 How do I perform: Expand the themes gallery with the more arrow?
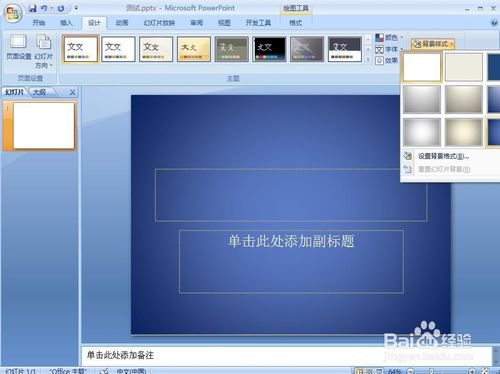tap(368, 60)
